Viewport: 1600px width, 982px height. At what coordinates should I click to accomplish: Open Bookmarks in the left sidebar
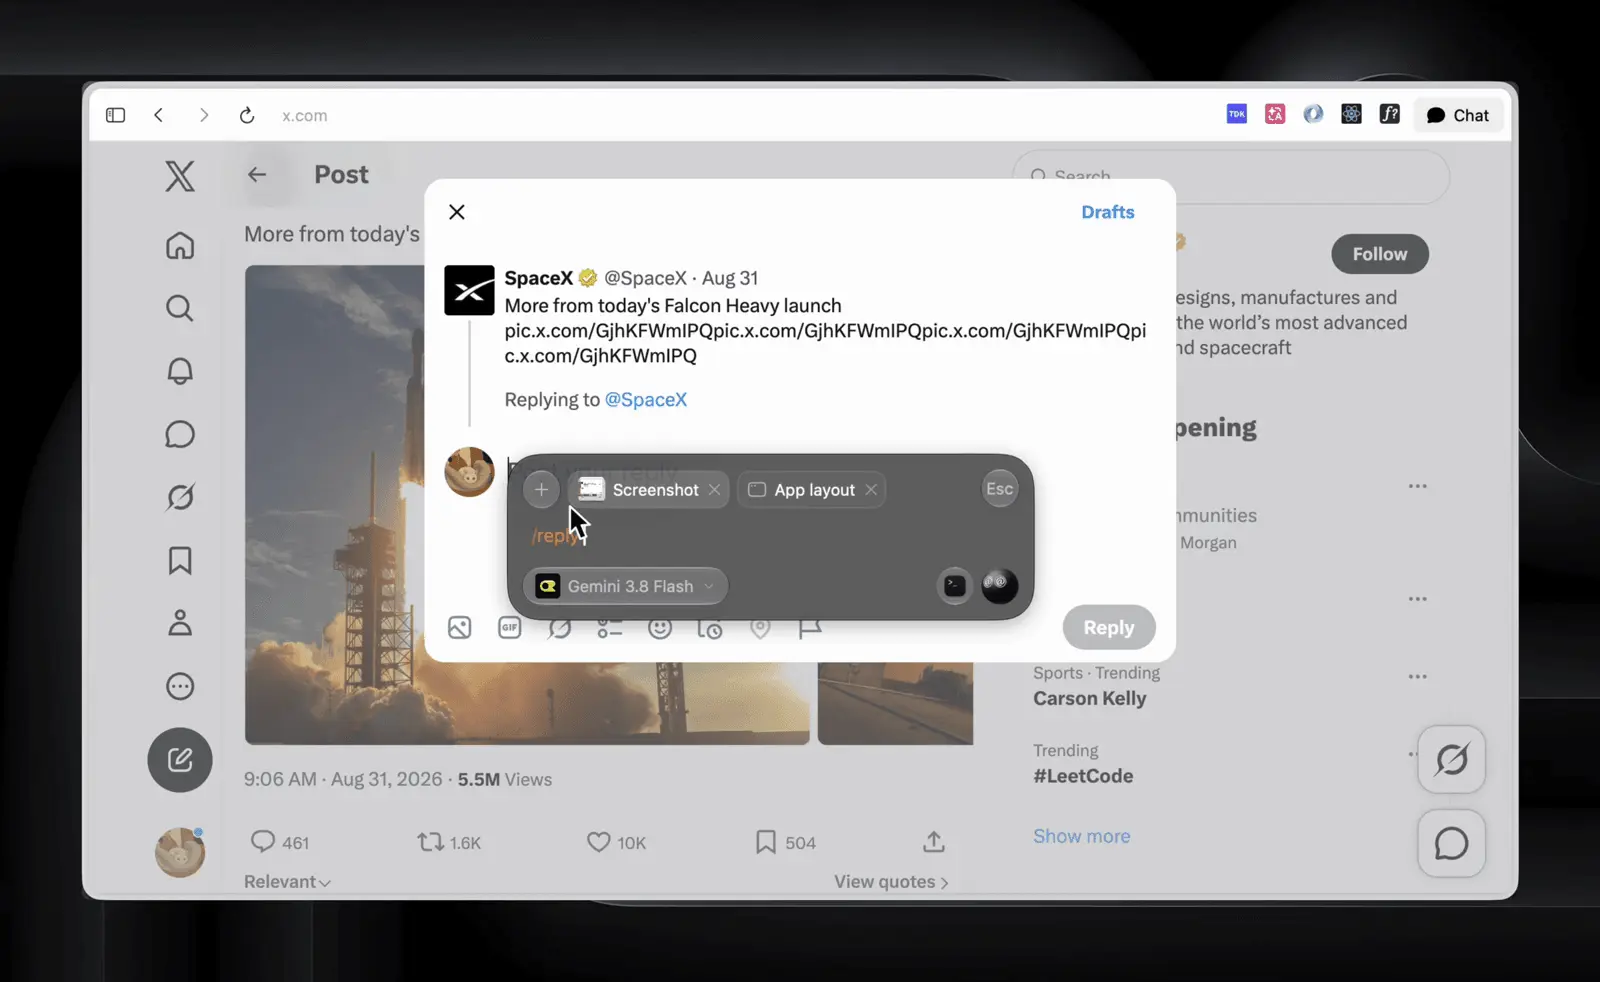(x=180, y=560)
